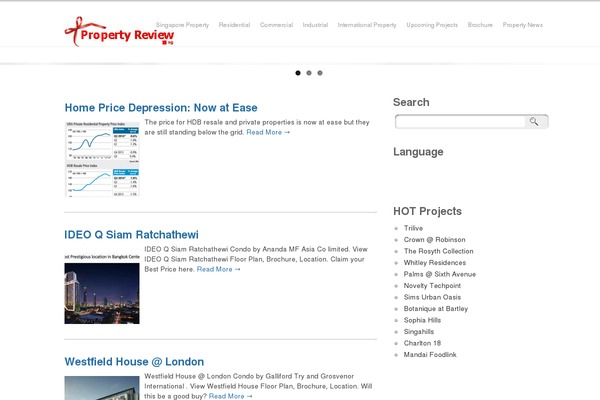
Task: Read More on IDEO Q Siam
Action: point(218,269)
